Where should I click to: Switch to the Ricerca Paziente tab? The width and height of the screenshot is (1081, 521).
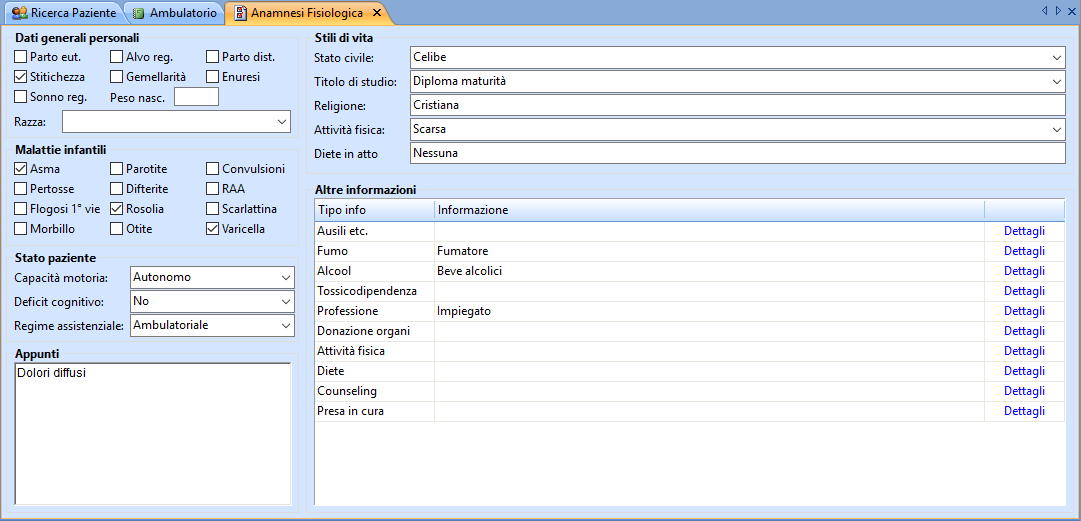(x=65, y=12)
